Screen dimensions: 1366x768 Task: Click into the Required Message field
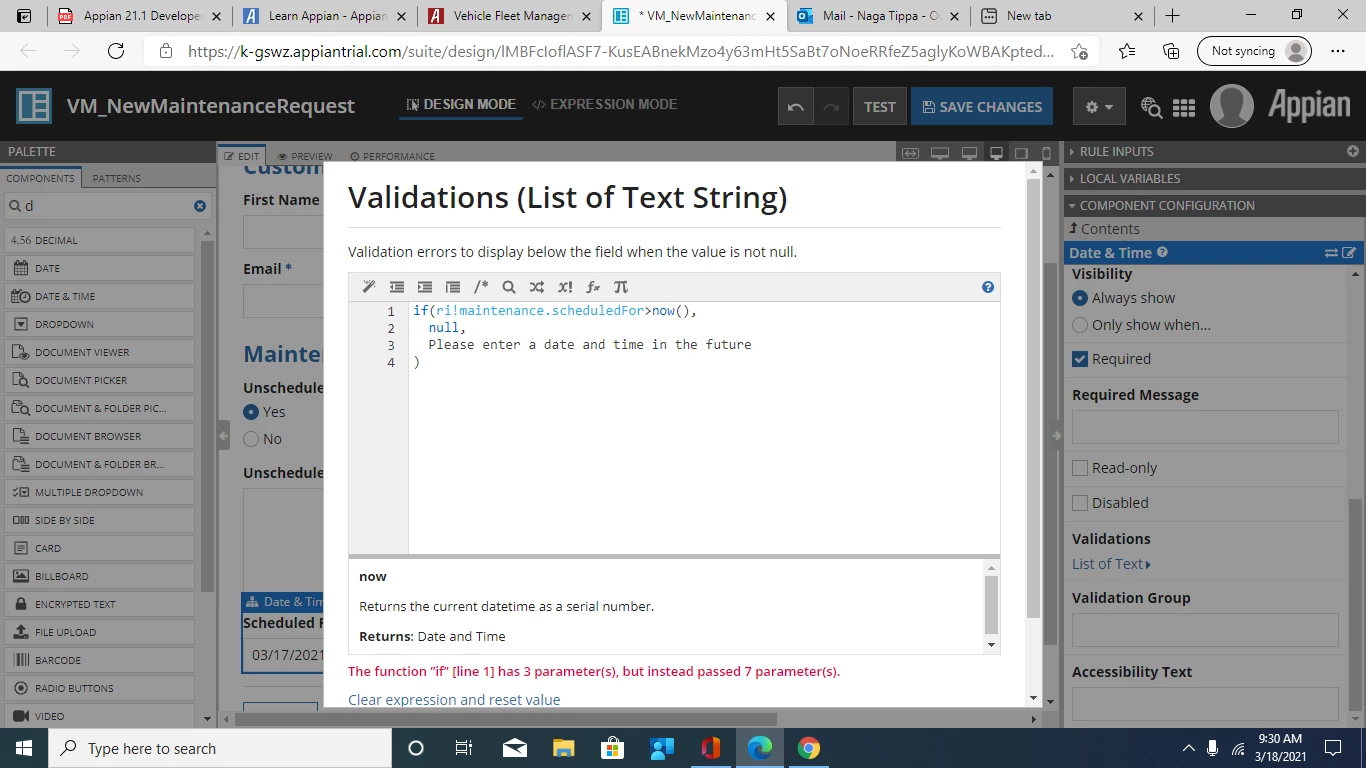pos(1205,427)
